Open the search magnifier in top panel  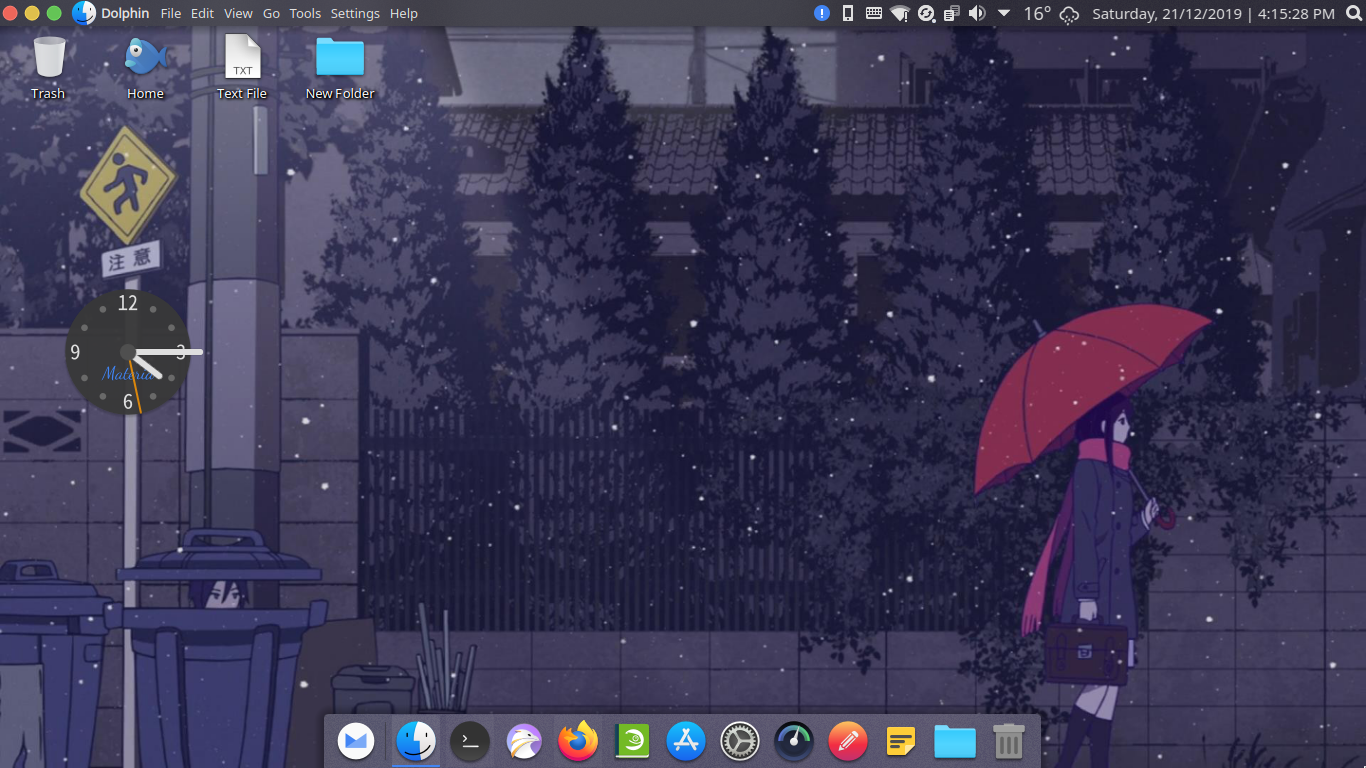[x=1354, y=13]
